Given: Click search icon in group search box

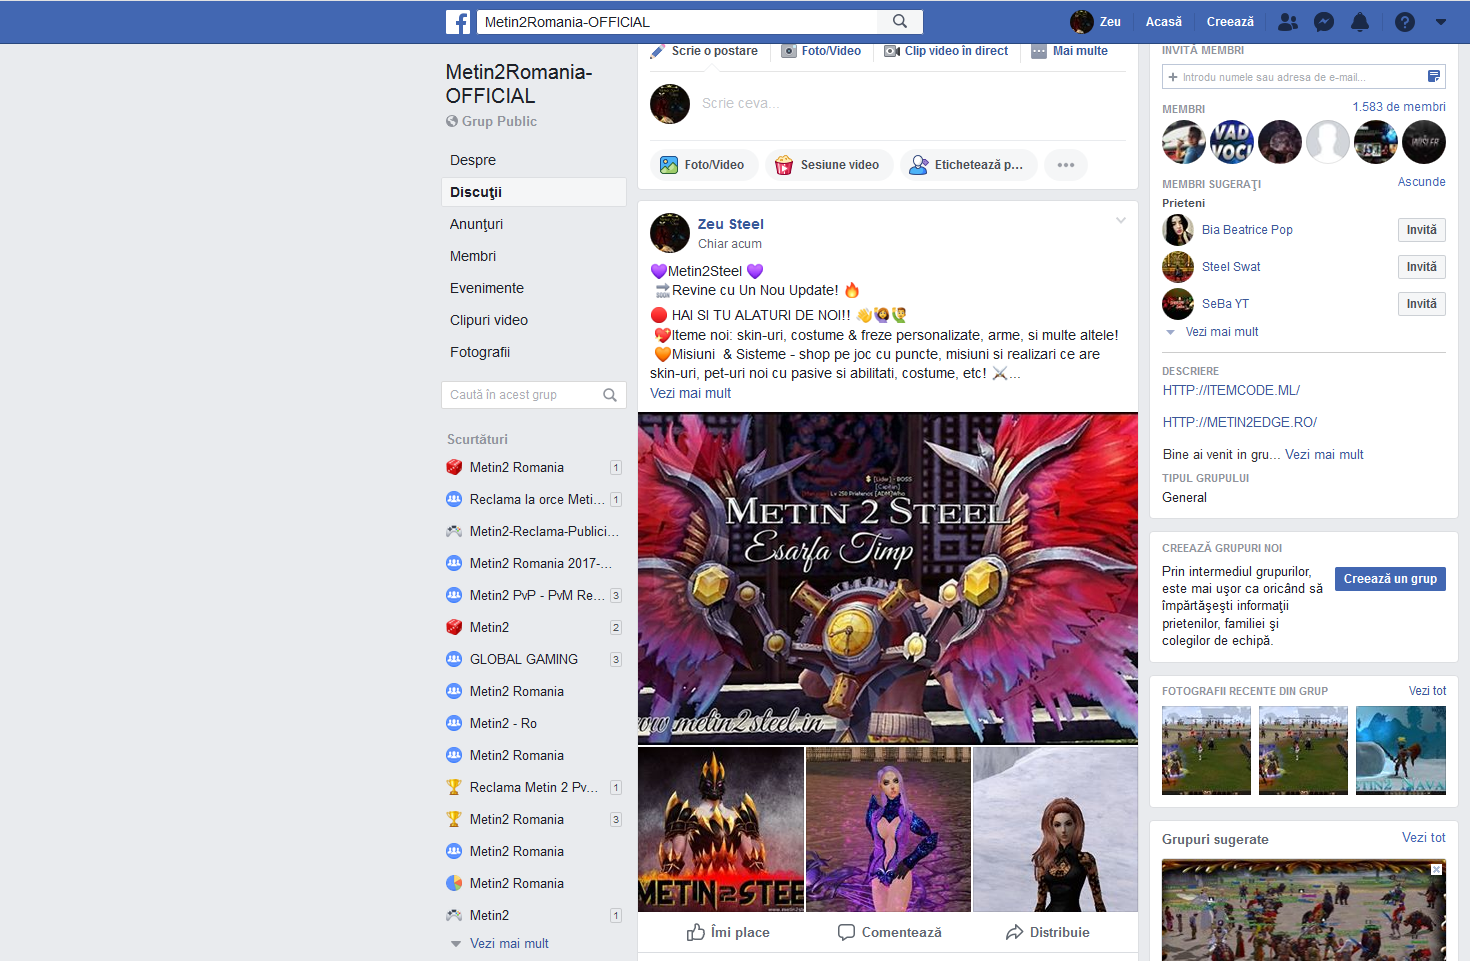Looking at the screenshot, I should pos(610,395).
